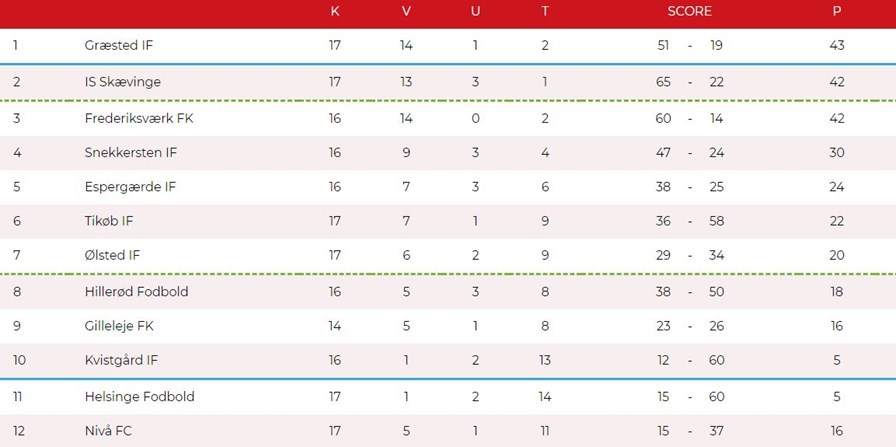Click Græsted IF's 43 points value
Screen dimensions: 896x447
click(837, 46)
